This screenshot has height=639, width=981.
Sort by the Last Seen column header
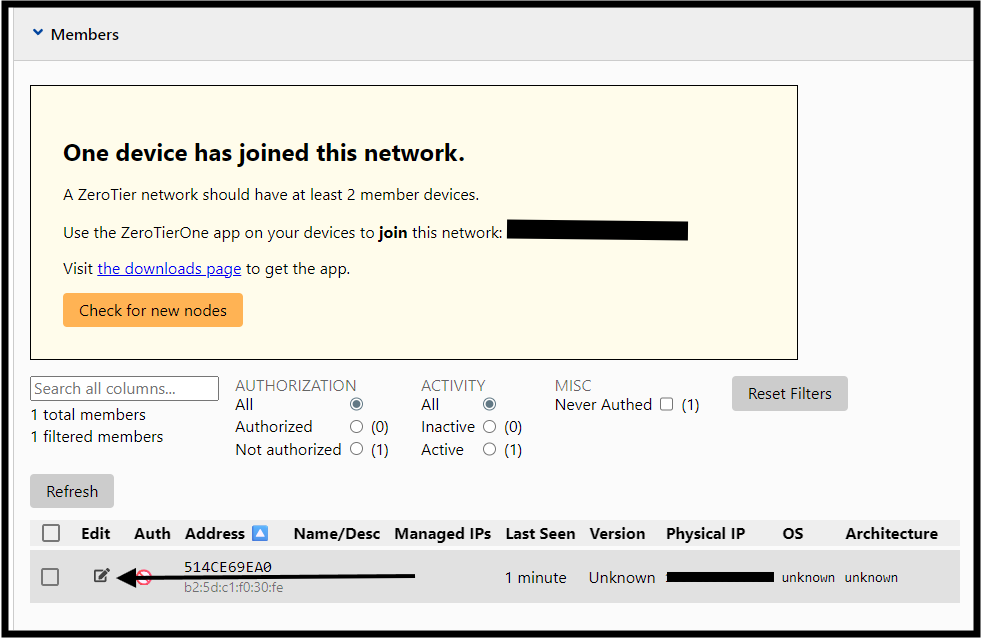pos(540,534)
